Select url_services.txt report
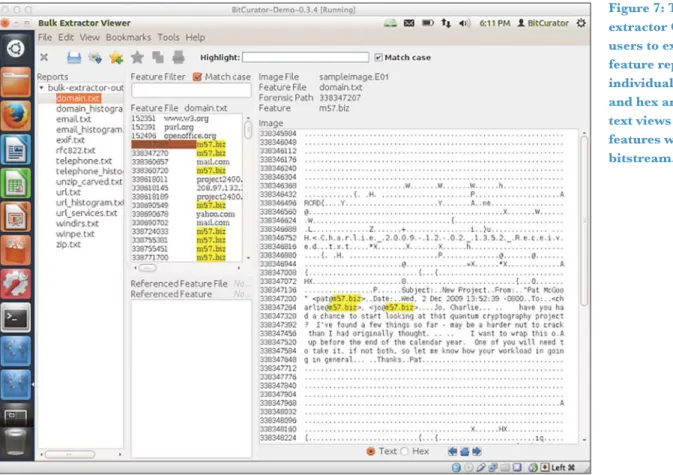This screenshot has height=475, width=673. click(87, 213)
